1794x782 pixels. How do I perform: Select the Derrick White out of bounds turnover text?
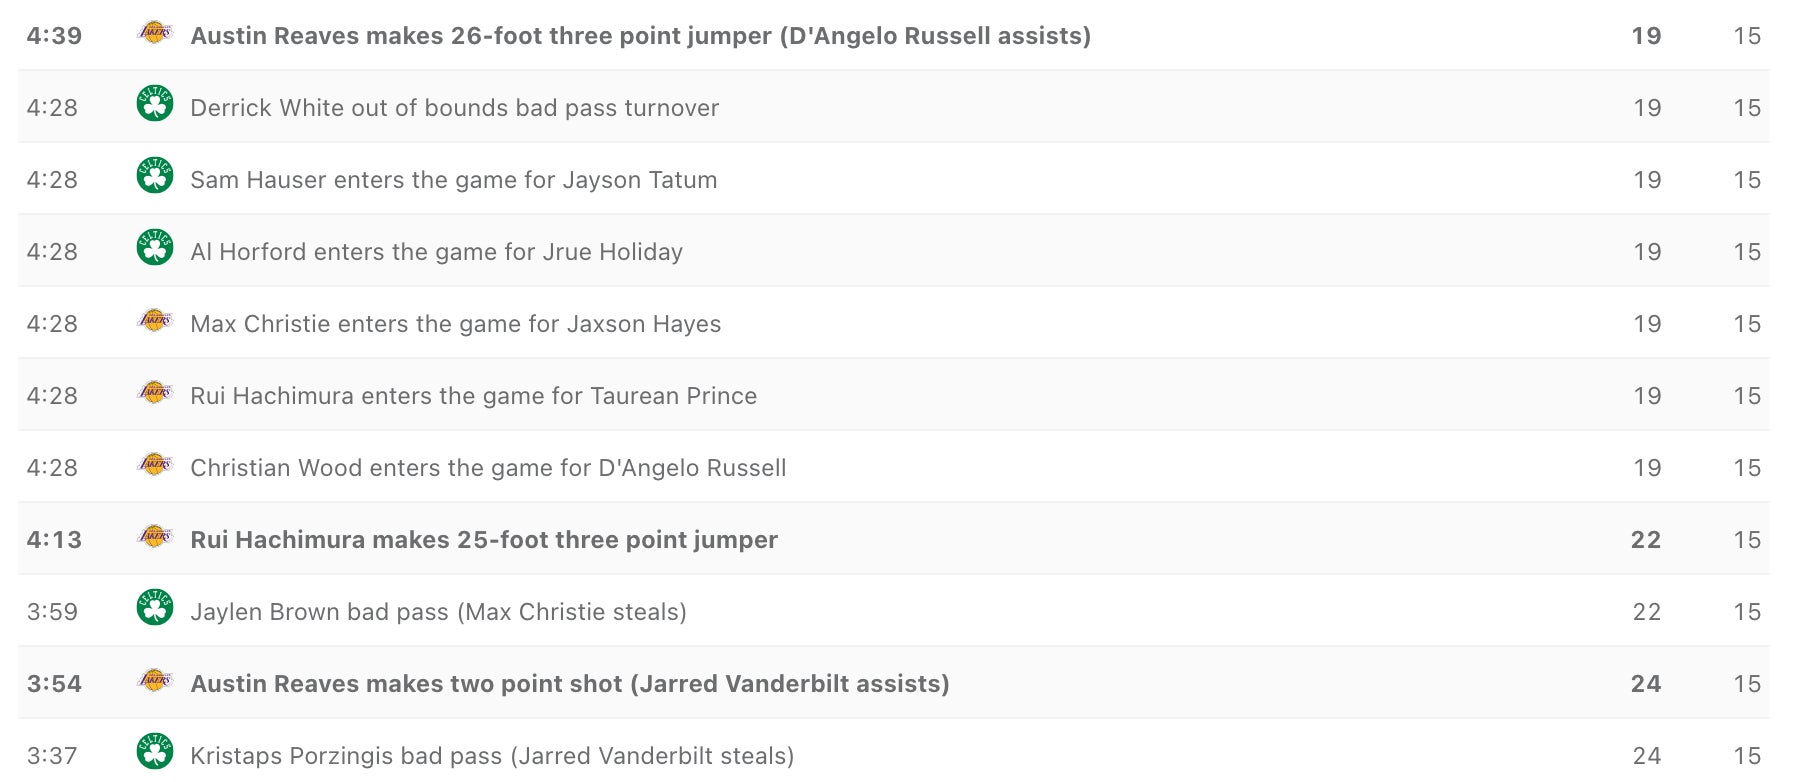pyautogui.click(x=455, y=108)
